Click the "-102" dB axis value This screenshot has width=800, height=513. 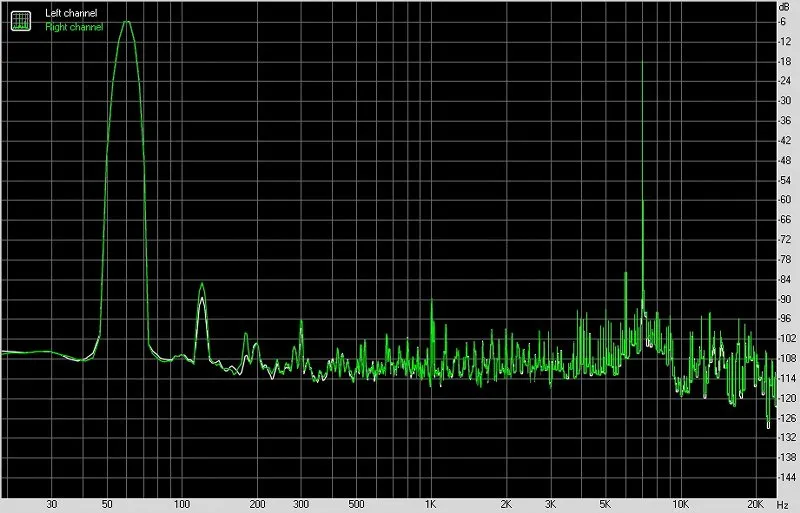pyautogui.click(x=787, y=338)
